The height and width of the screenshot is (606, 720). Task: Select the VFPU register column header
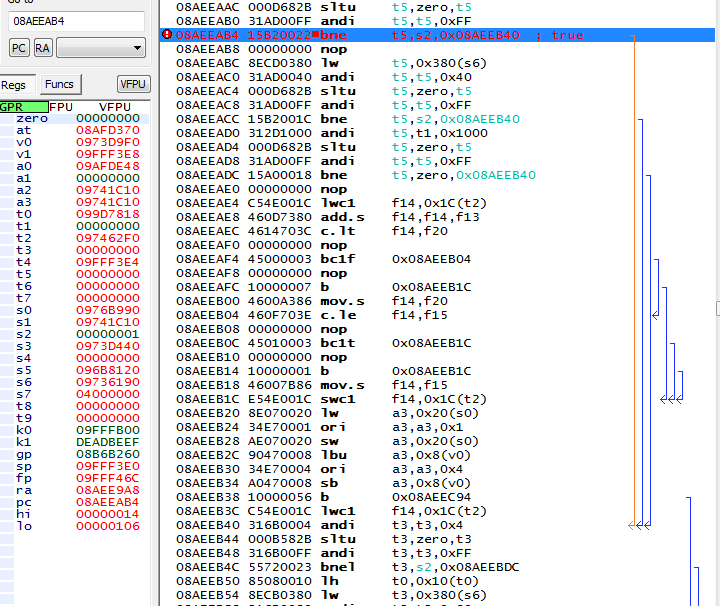(114, 106)
